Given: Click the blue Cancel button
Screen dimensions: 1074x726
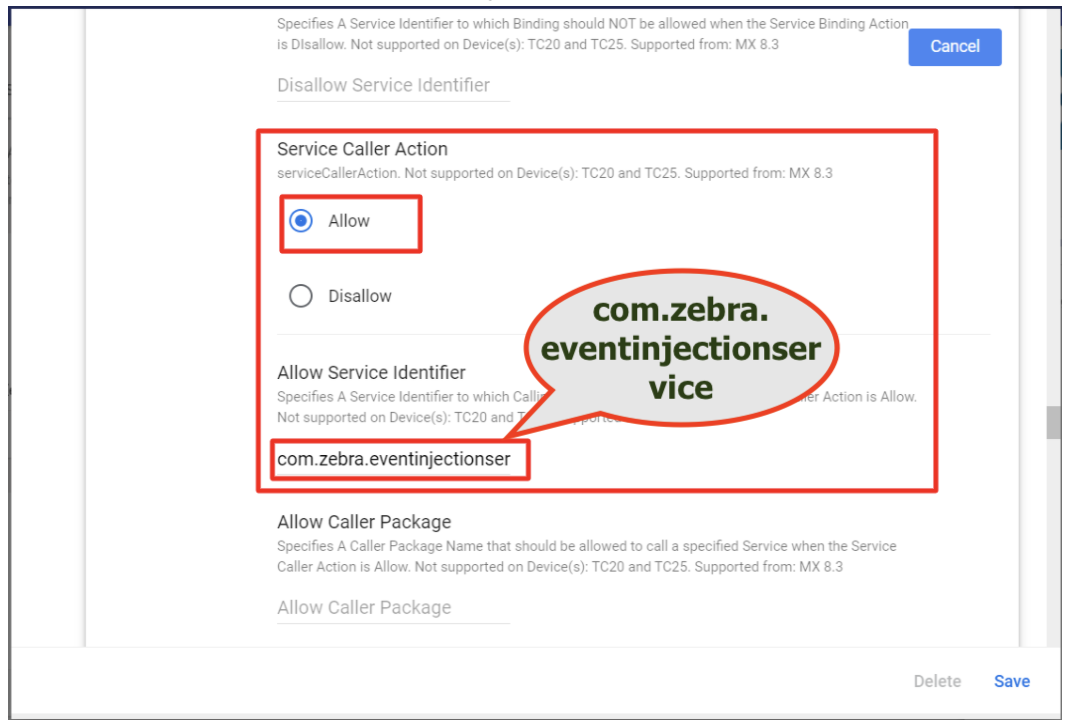Looking at the screenshot, I should [954, 47].
